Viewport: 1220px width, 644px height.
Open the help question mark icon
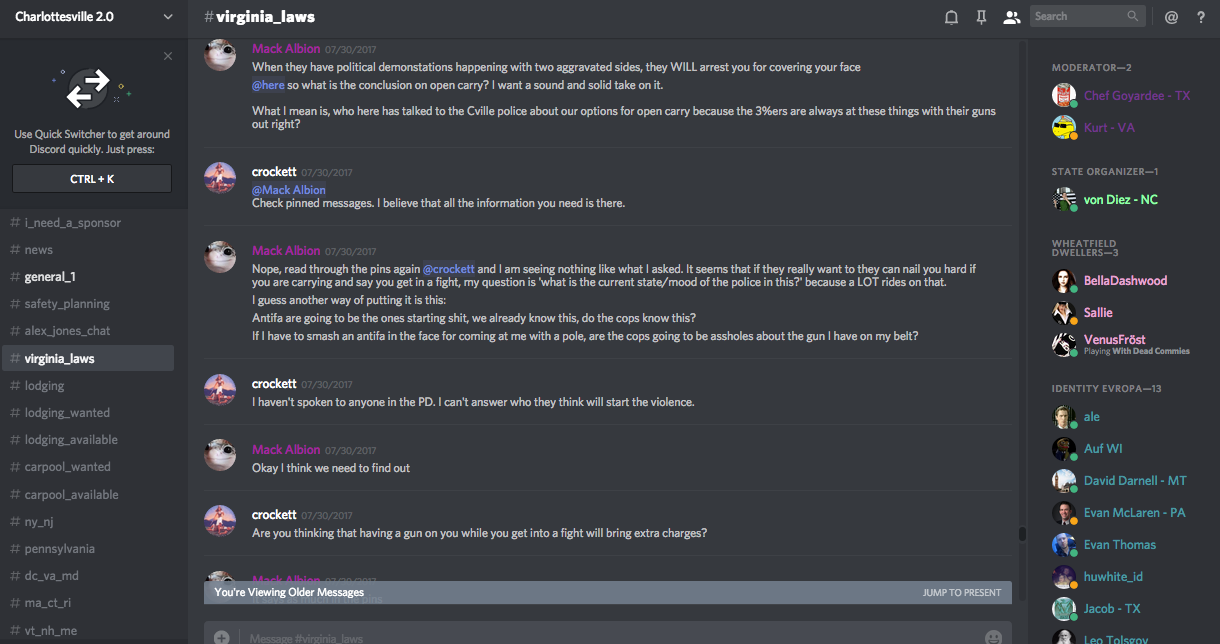coord(1201,16)
